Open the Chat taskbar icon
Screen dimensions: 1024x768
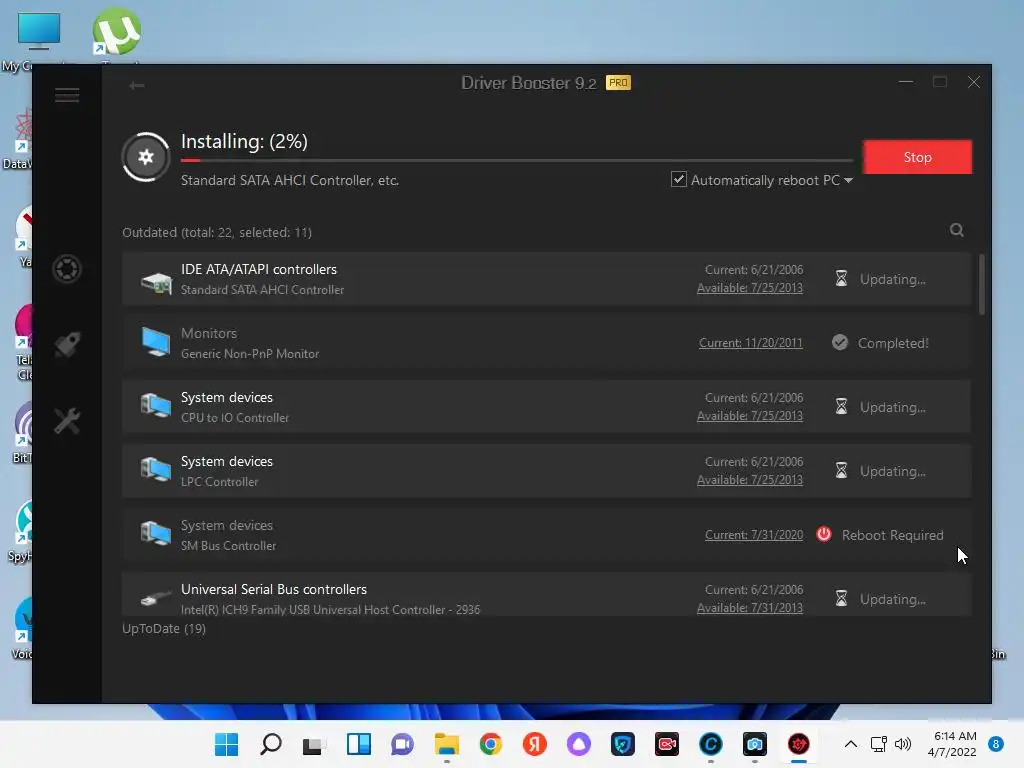click(x=402, y=744)
